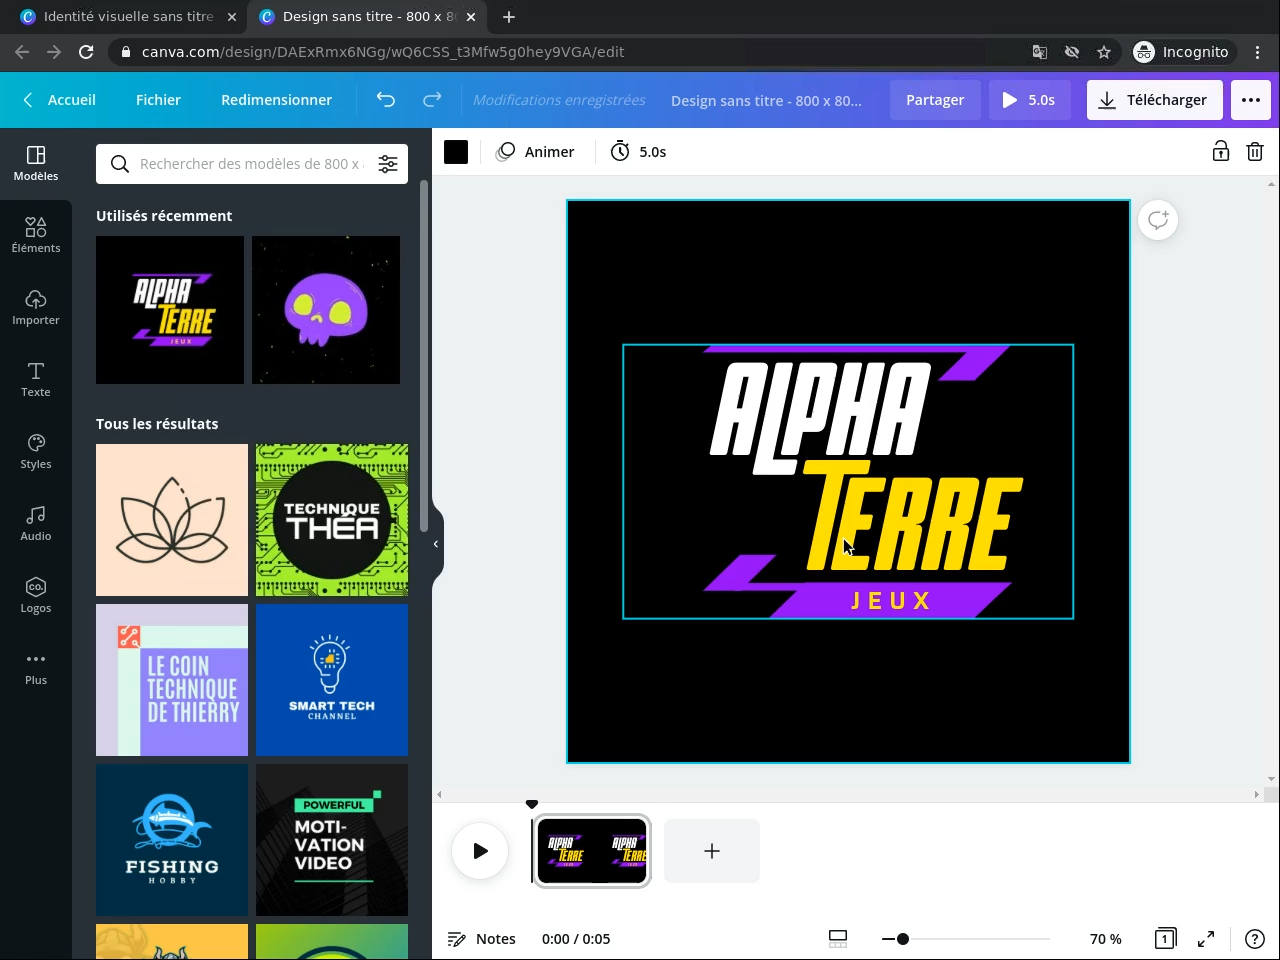Open the Animer animation options

(x=536, y=152)
